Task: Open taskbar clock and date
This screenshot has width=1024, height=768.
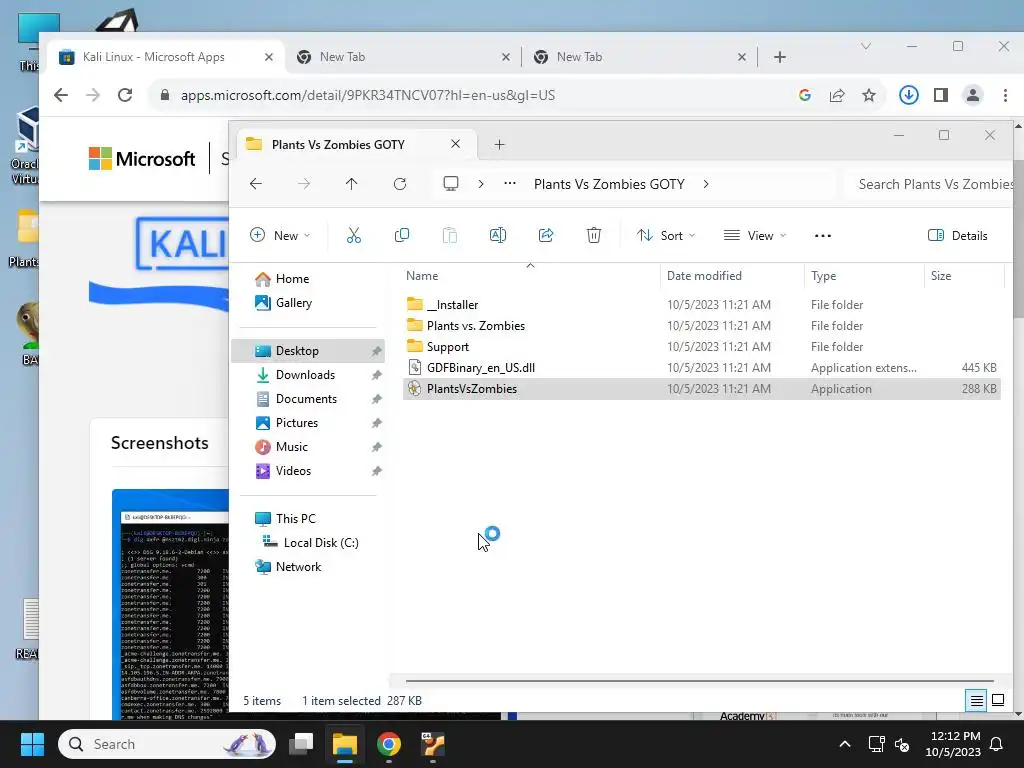Action: point(955,744)
